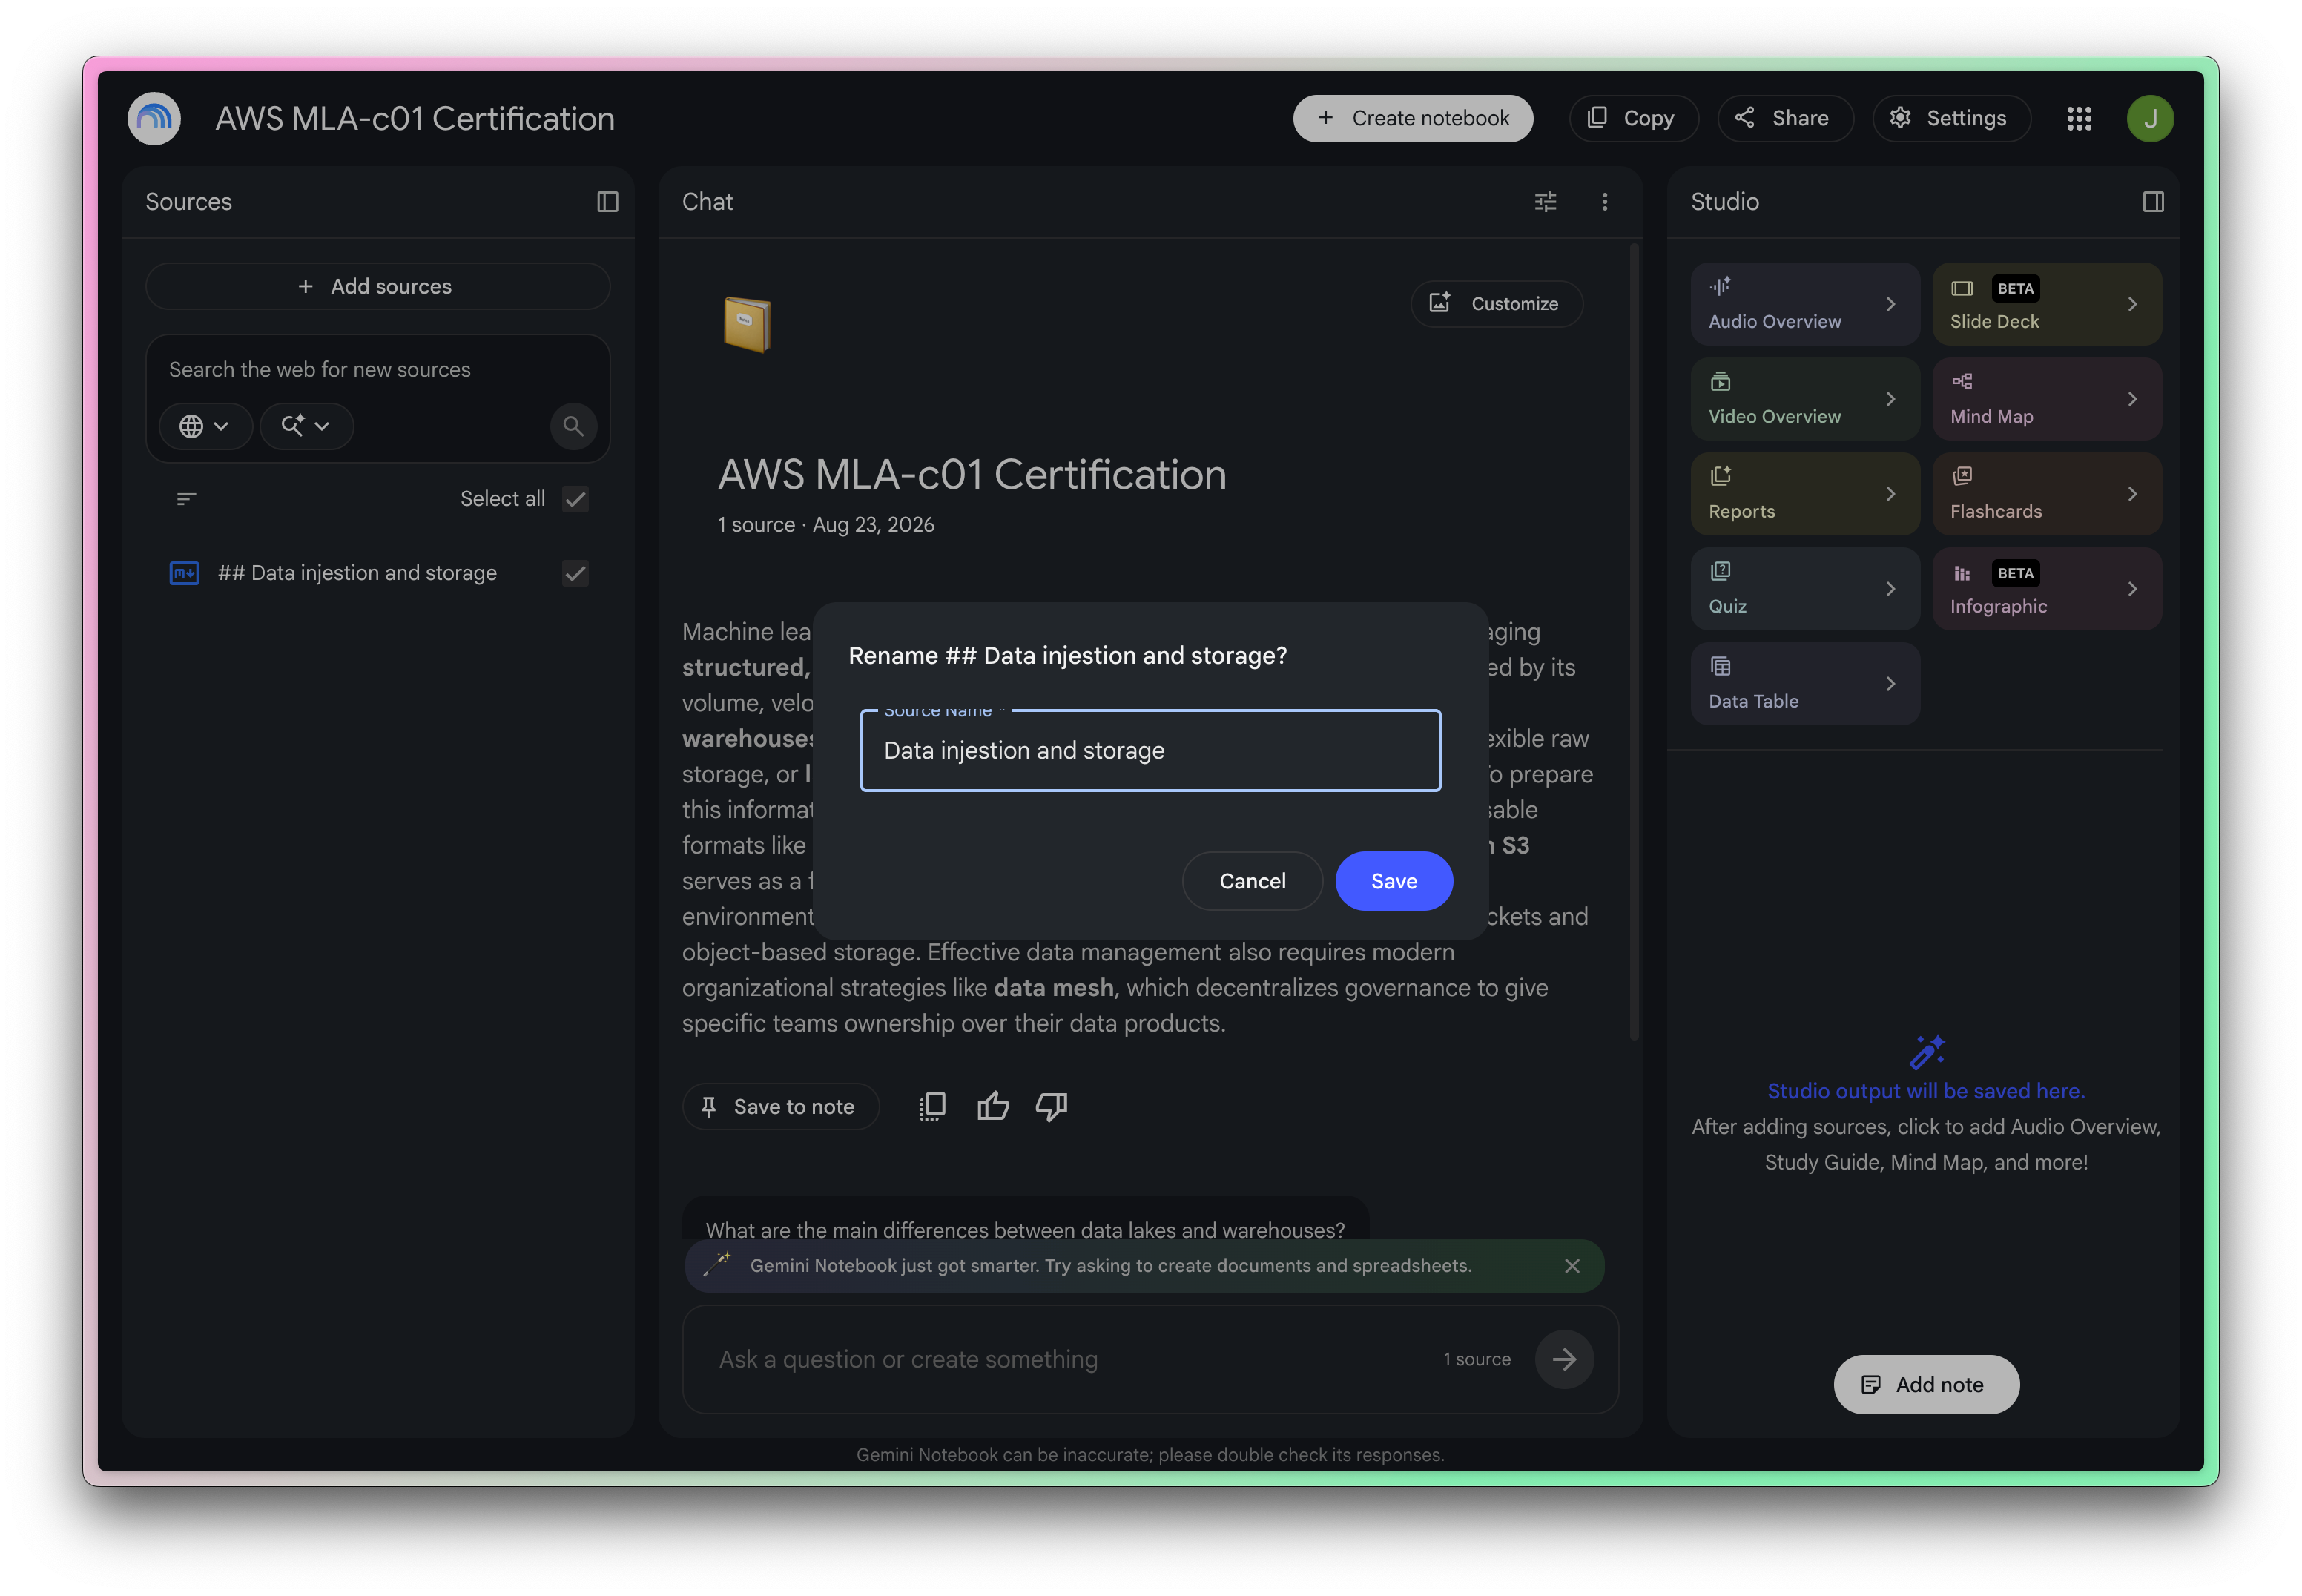Mark response as good with thumbs up
2302x1596 pixels.
click(x=992, y=1106)
